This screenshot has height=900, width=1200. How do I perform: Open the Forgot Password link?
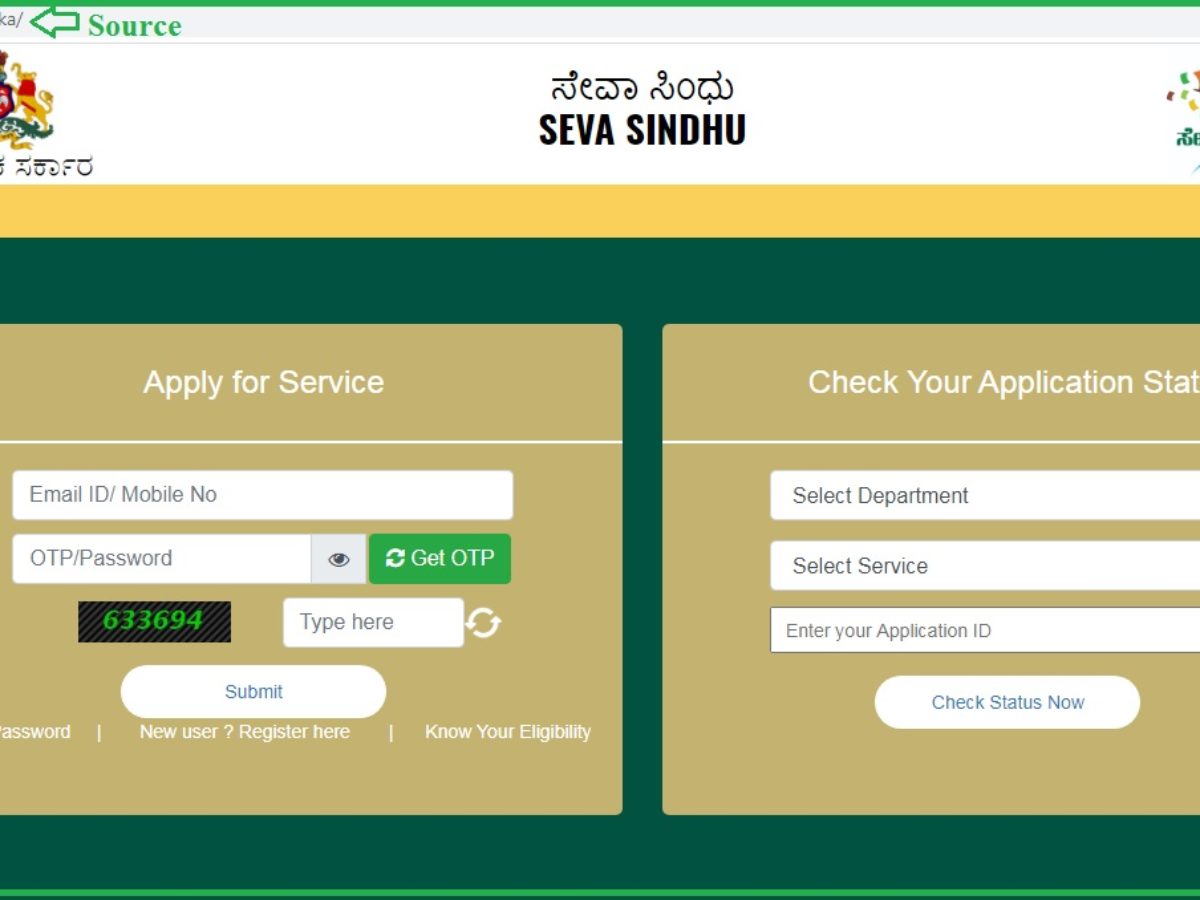34,732
